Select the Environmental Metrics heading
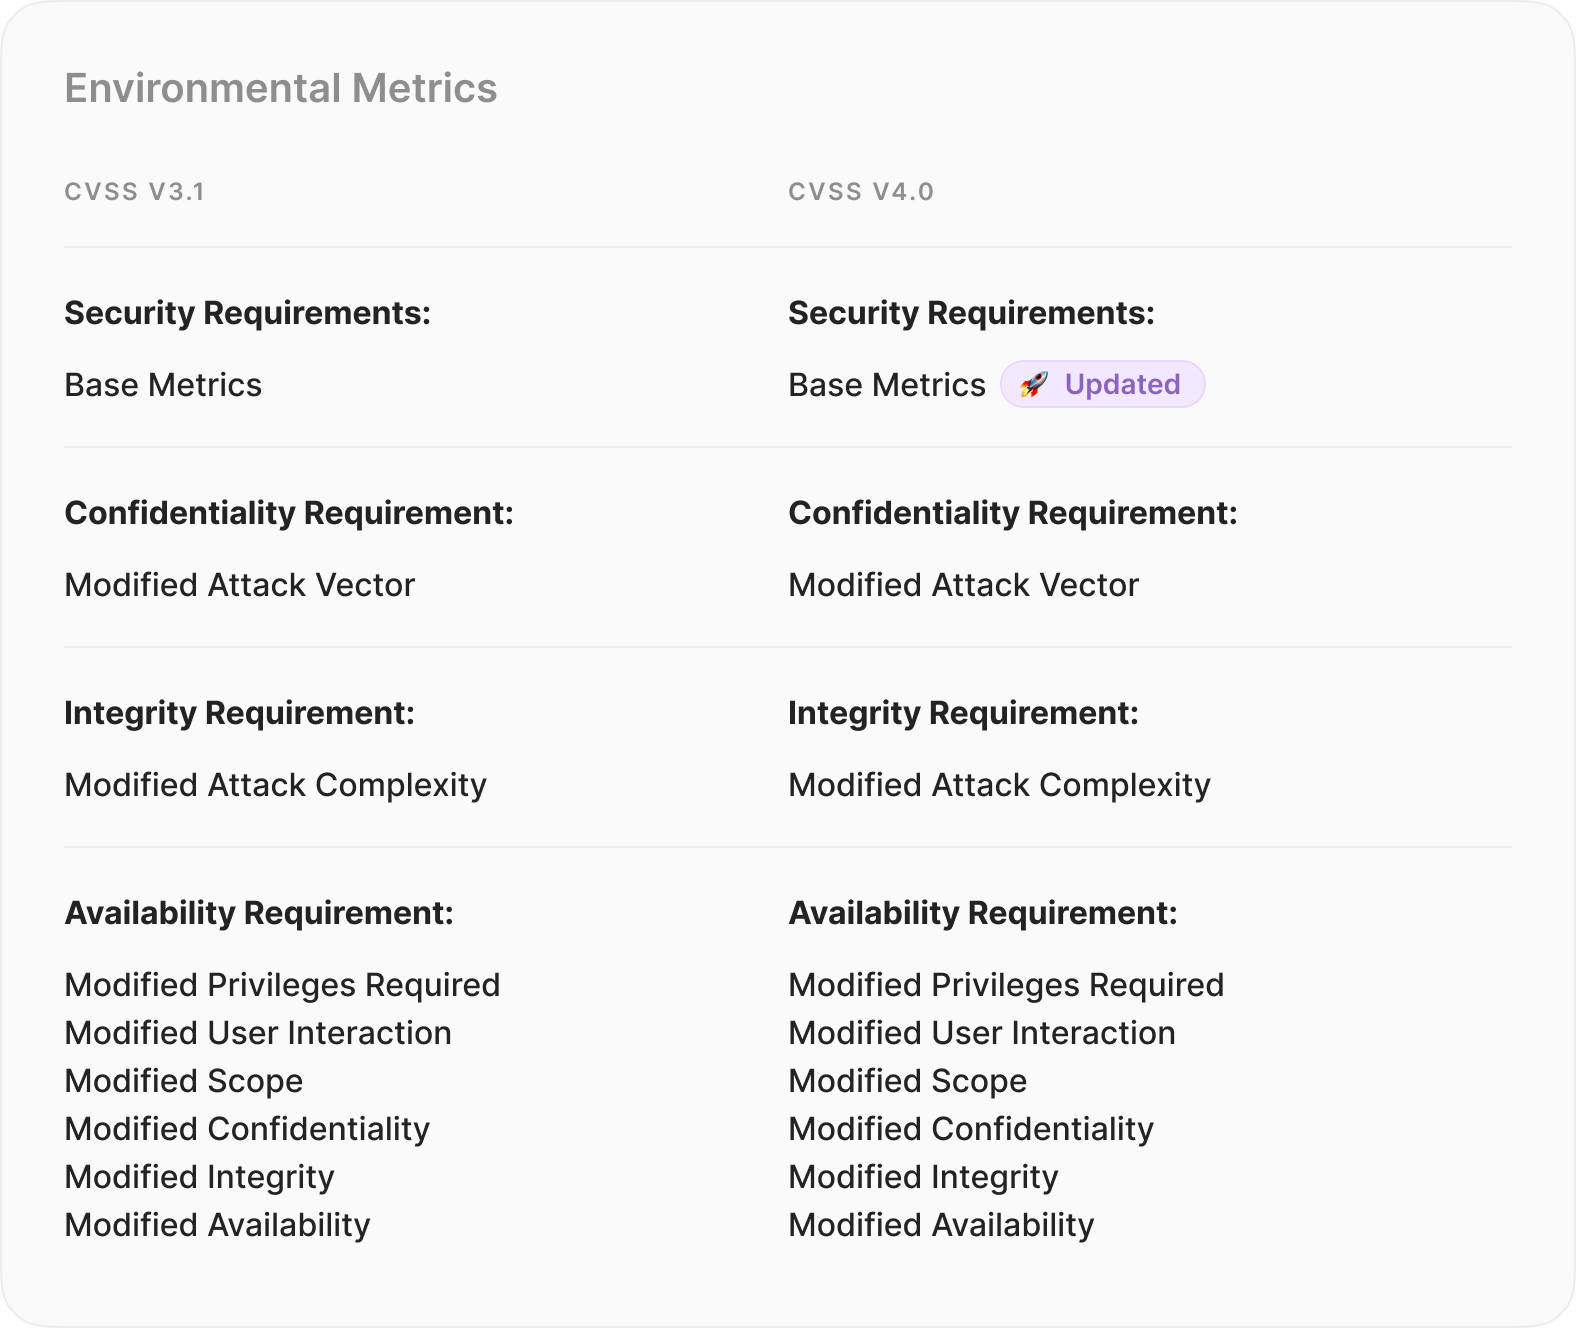The width and height of the screenshot is (1576, 1328). point(281,88)
